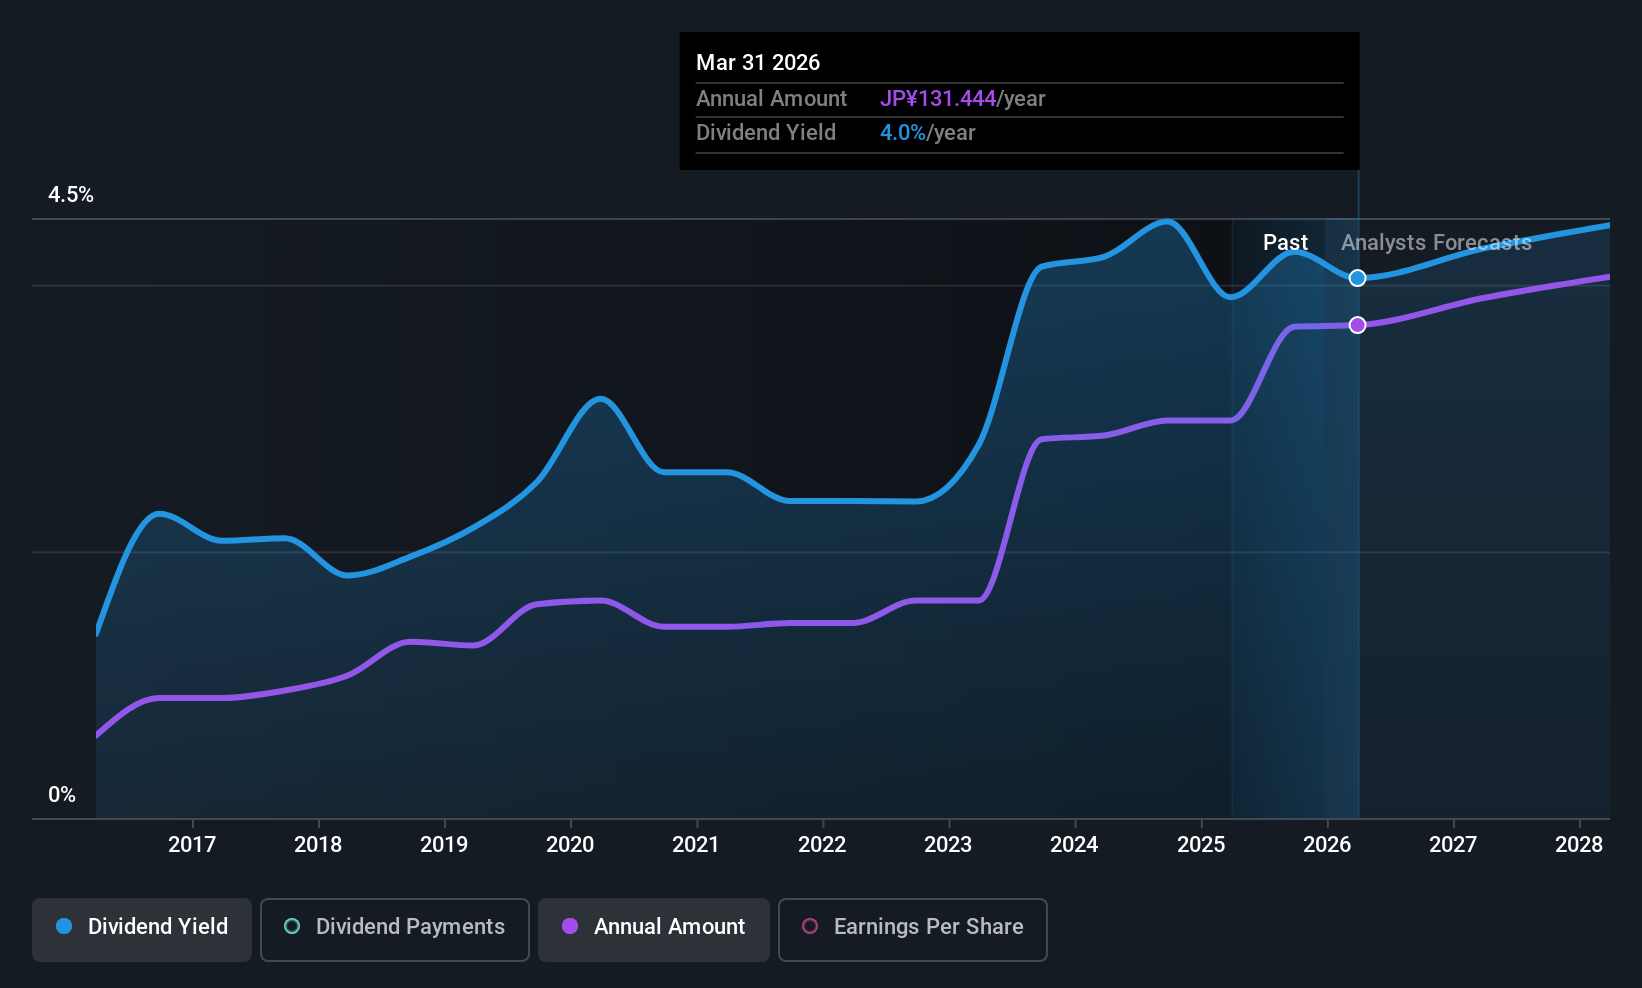The height and width of the screenshot is (988, 1642).
Task: Click the 4.5% y-axis label
Action: (71, 195)
